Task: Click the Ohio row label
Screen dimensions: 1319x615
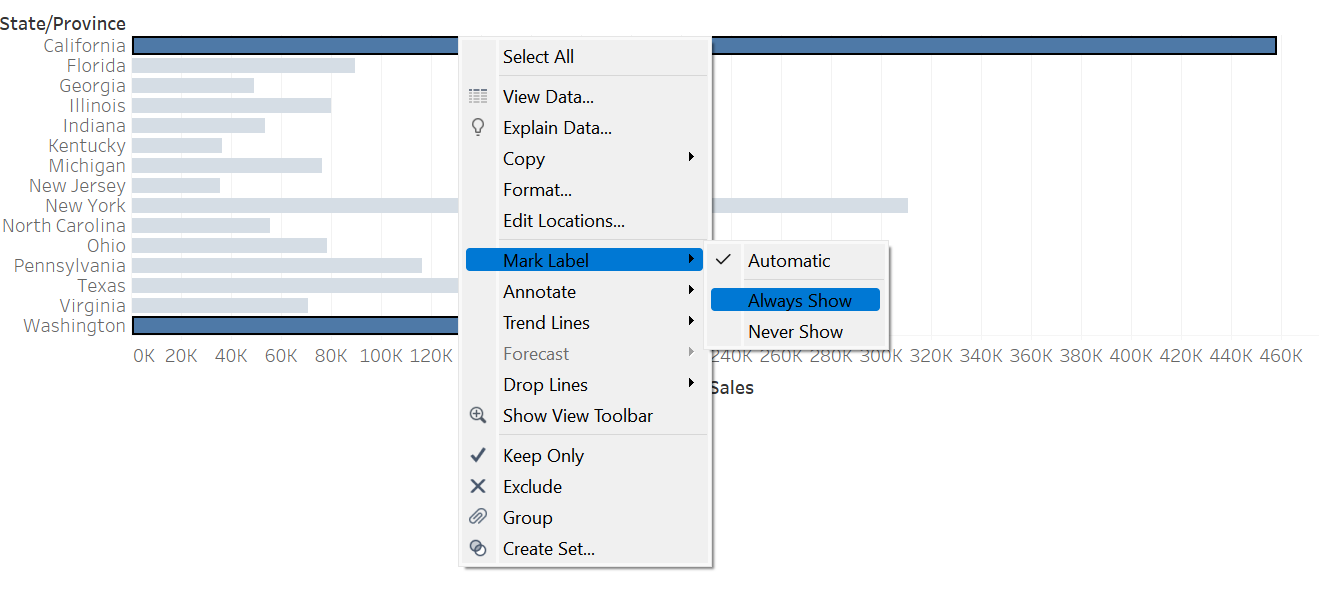Action: tap(107, 246)
